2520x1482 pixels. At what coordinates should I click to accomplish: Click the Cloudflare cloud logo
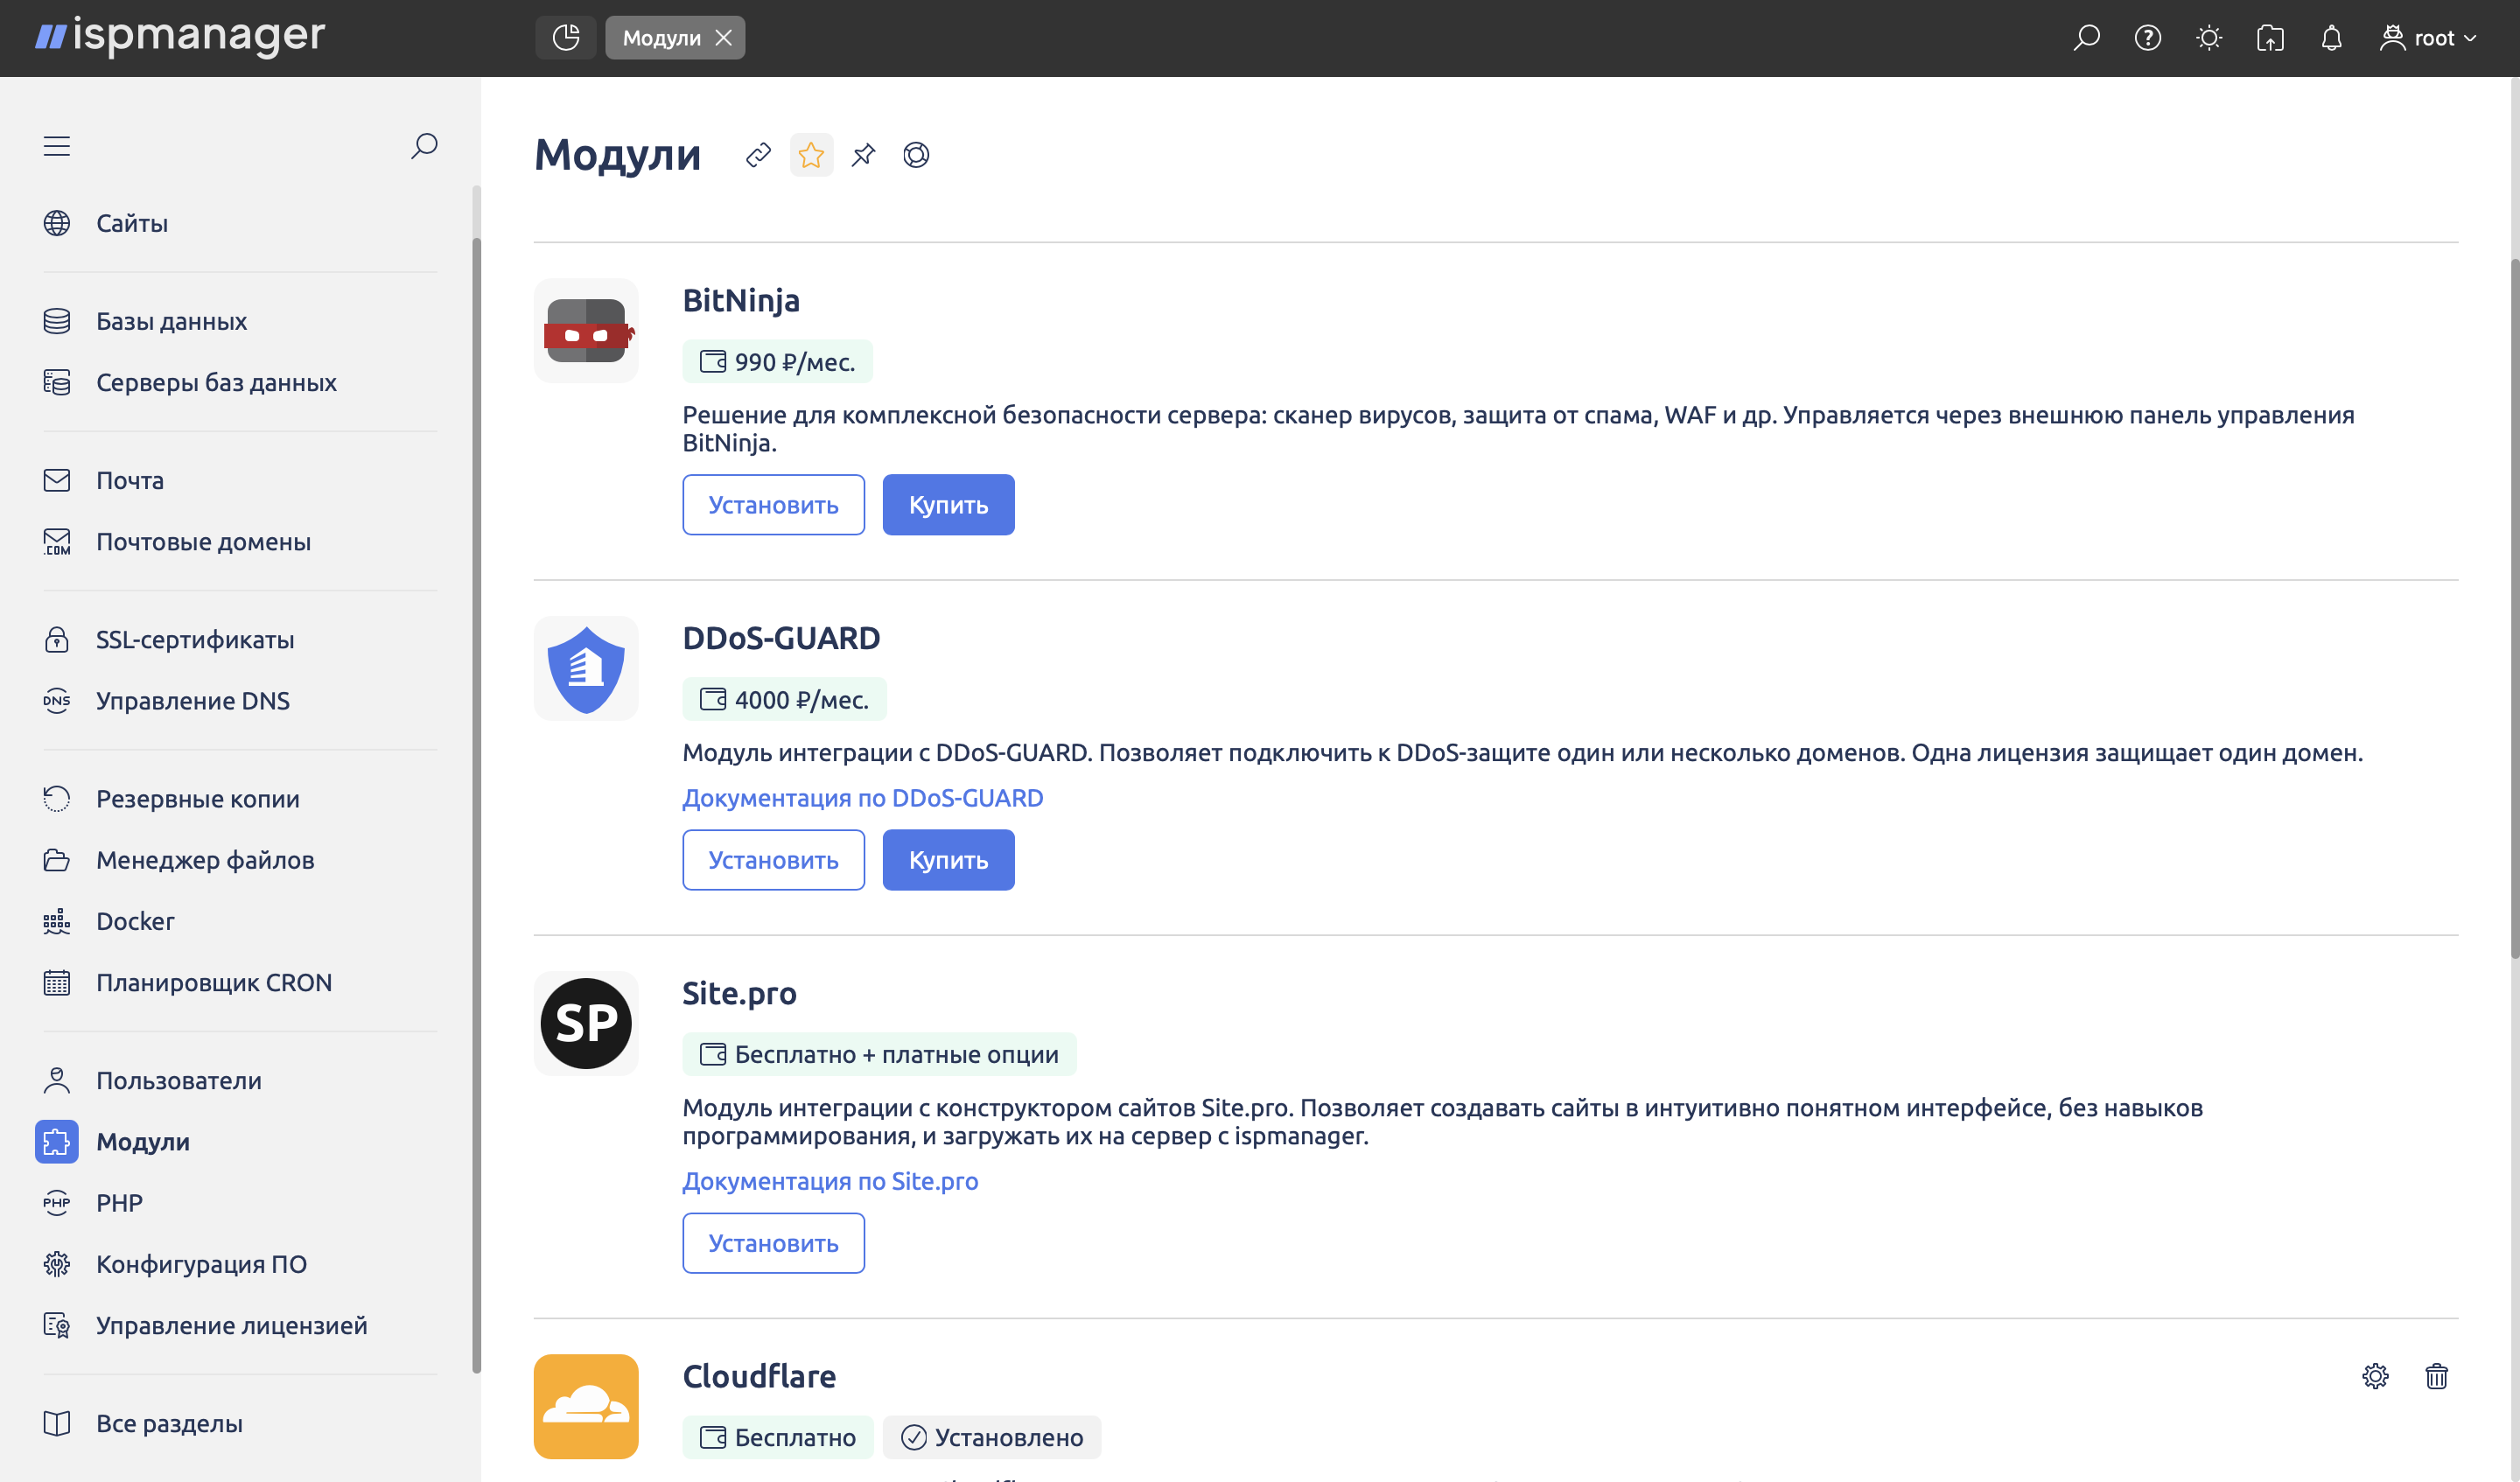click(586, 1406)
